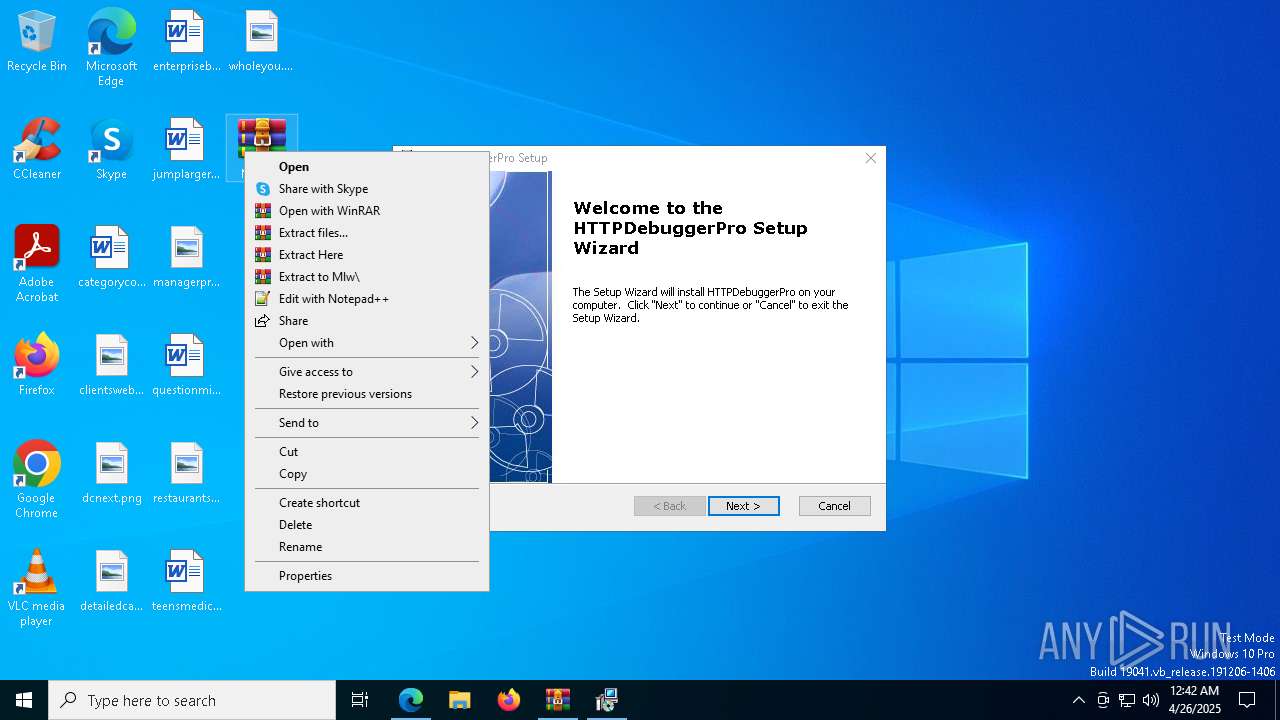The height and width of the screenshot is (720, 1280).
Task: Click the taskbar search box
Action: coord(192,700)
